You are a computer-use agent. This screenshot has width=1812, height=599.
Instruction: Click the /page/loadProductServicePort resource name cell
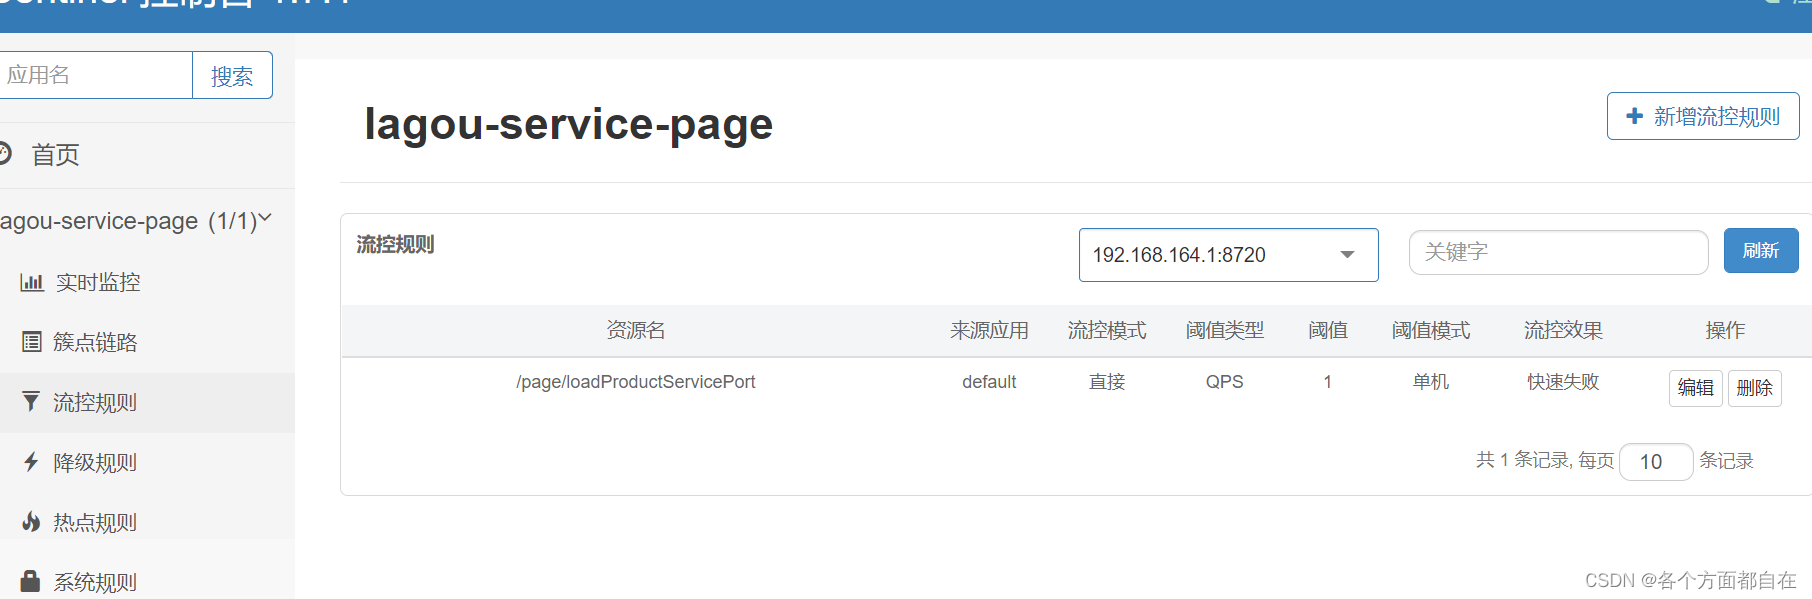pos(636,382)
